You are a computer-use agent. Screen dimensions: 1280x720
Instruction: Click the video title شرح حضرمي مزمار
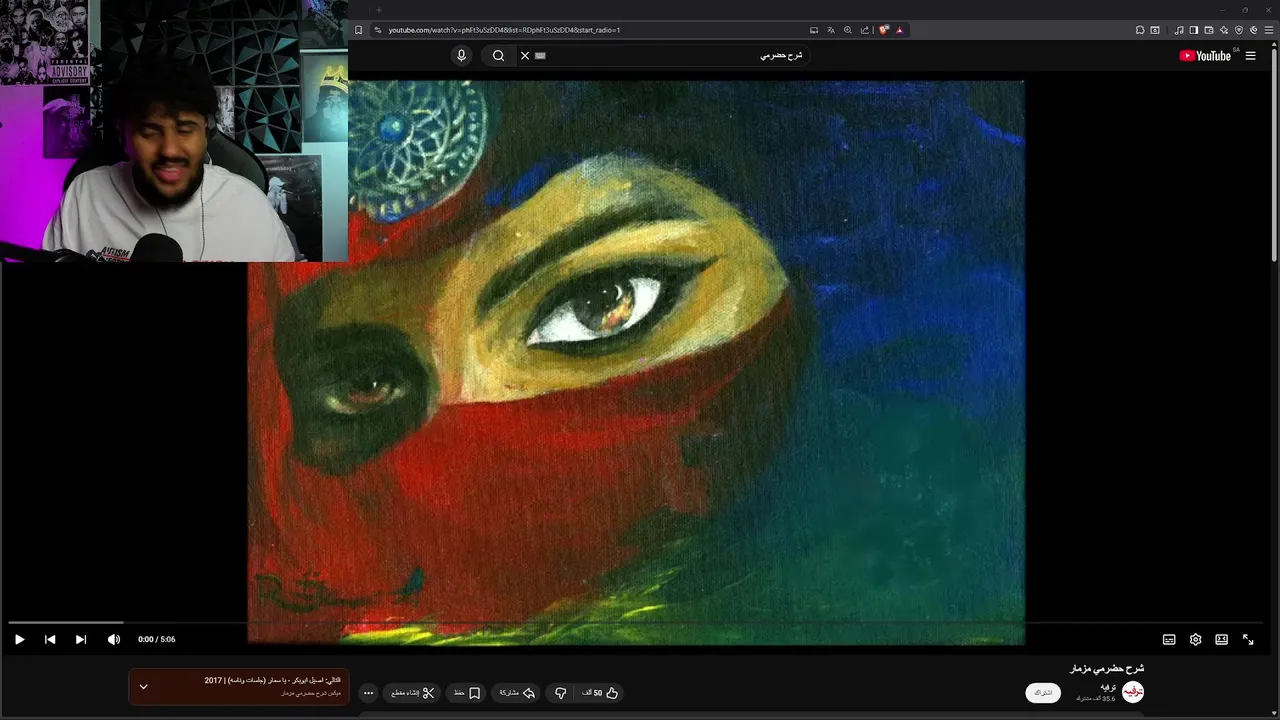coord(1107,668)
